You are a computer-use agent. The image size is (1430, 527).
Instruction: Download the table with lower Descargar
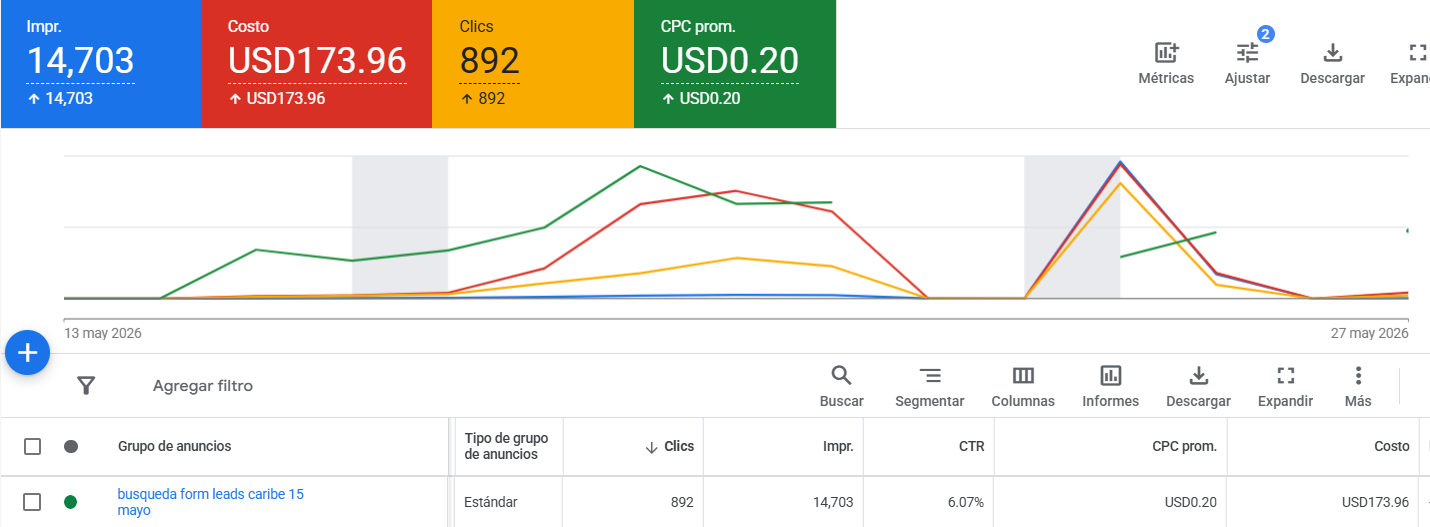click(x=1198, y=386)
